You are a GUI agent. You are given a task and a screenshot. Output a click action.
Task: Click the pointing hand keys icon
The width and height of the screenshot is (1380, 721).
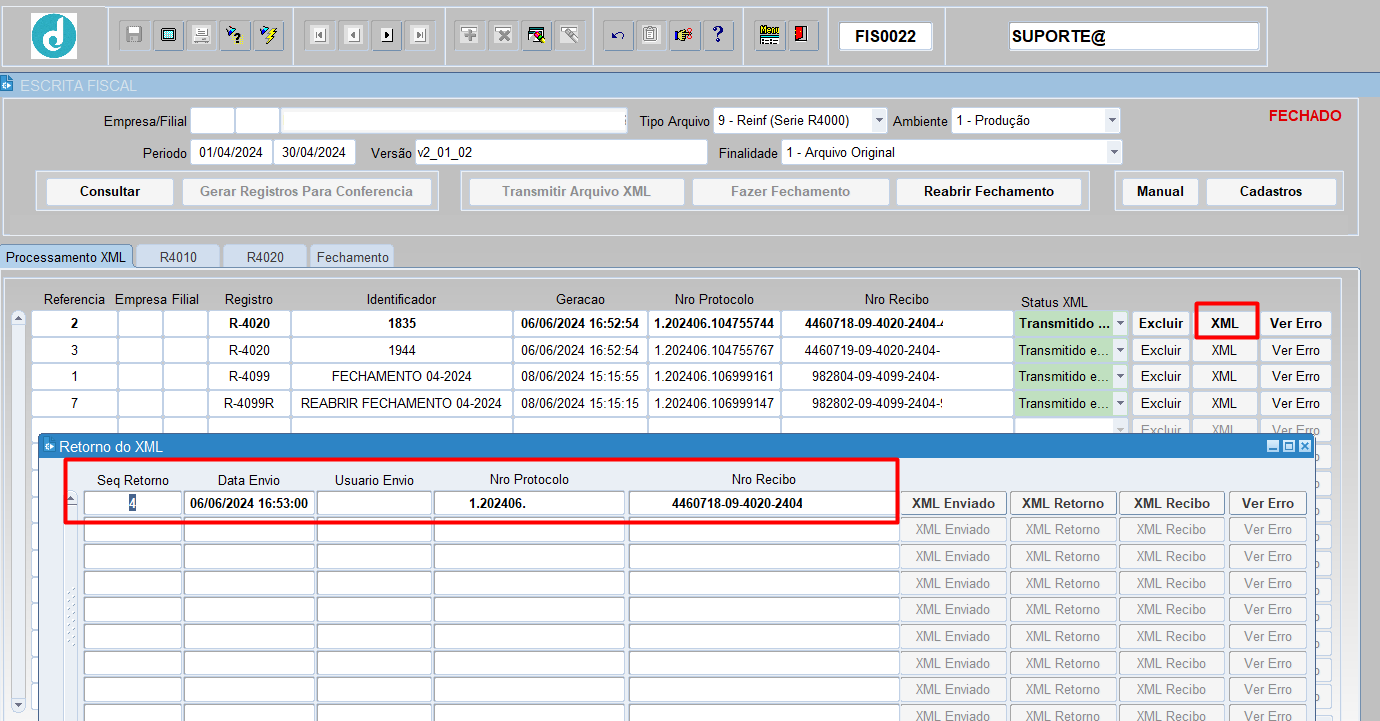684,36
